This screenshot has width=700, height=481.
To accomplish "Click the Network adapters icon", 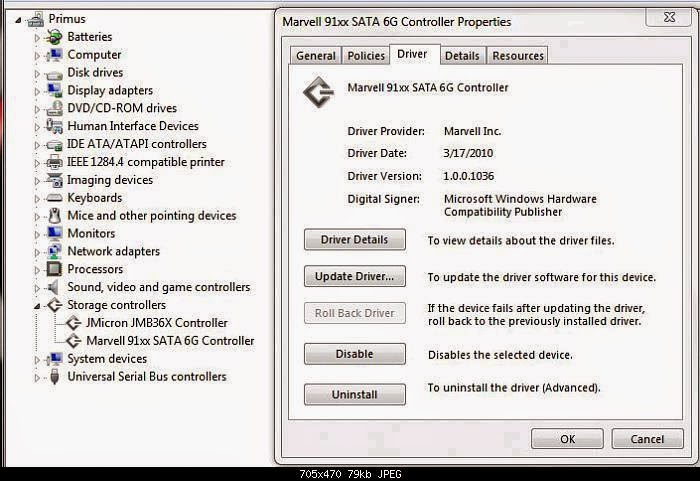I will (x=54, y=251).
